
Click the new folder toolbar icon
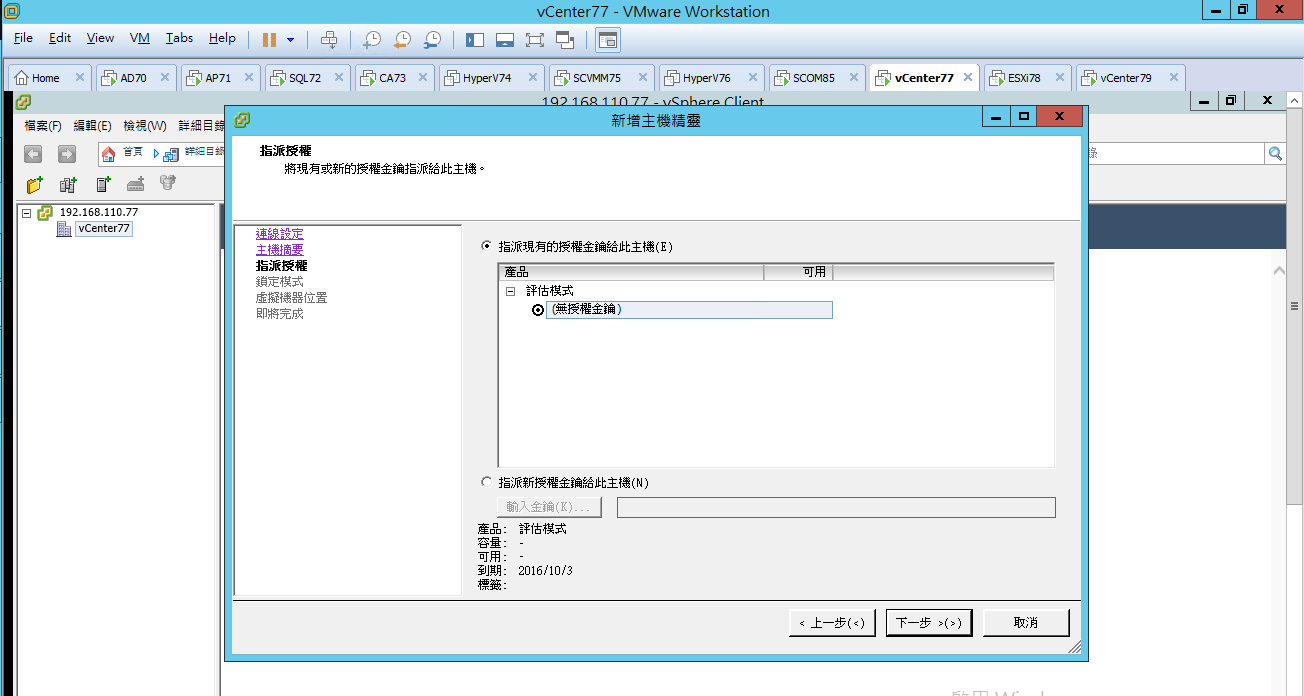click(x=35, y=184)
